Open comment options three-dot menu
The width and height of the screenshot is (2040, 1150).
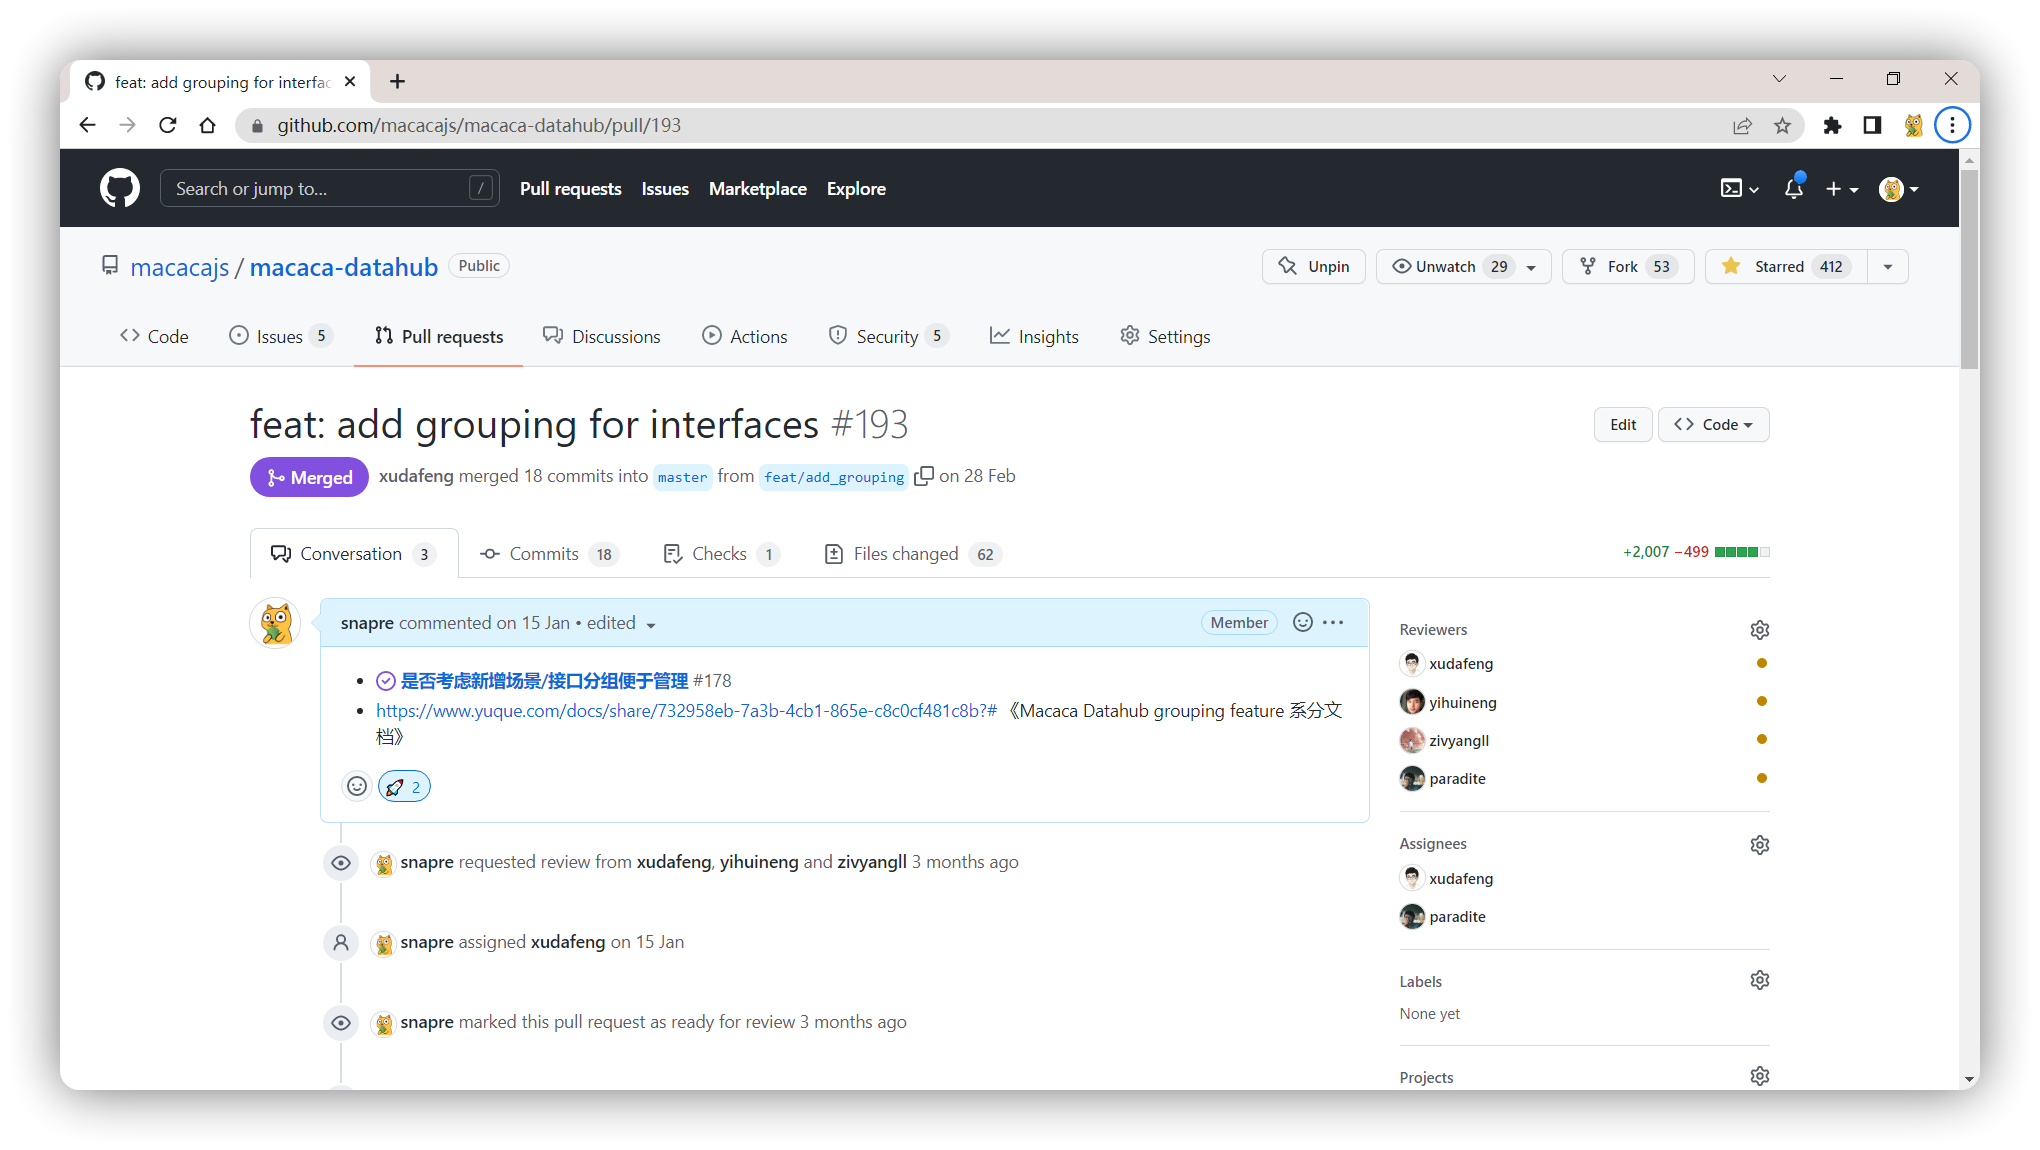pyautogui.click(x=1333, y=622)
